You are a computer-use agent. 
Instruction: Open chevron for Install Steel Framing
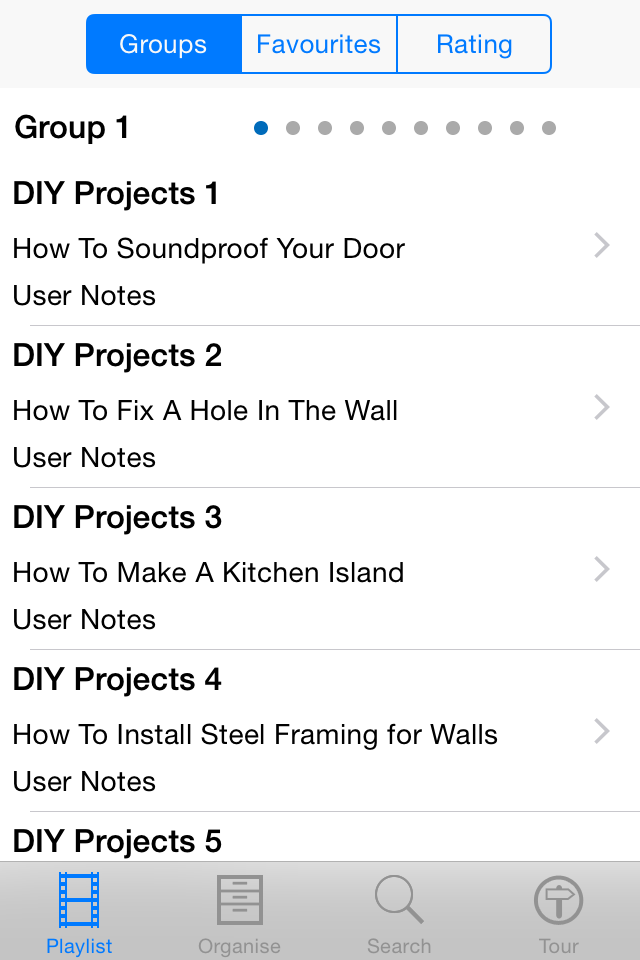coord(601,731)
